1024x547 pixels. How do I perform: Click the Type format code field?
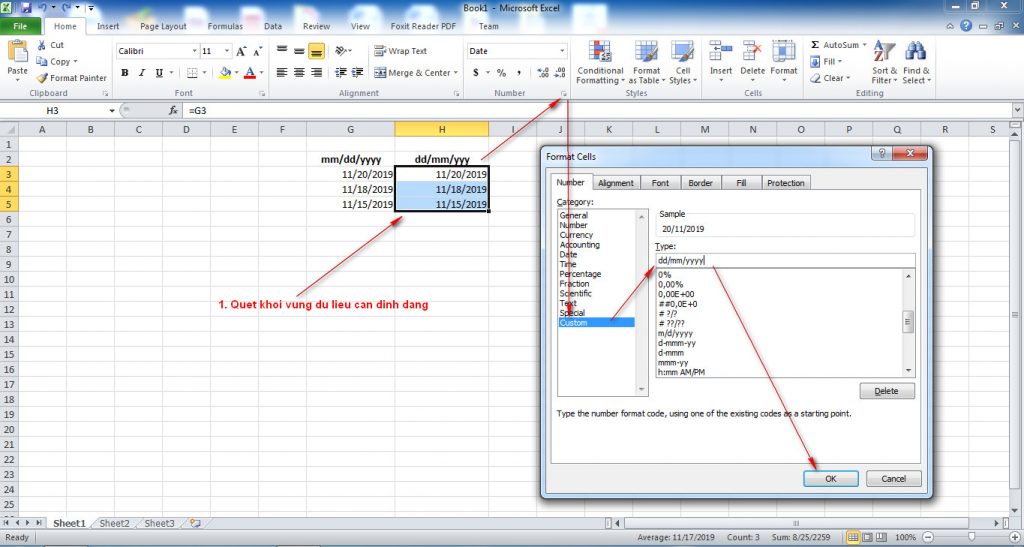785,260
